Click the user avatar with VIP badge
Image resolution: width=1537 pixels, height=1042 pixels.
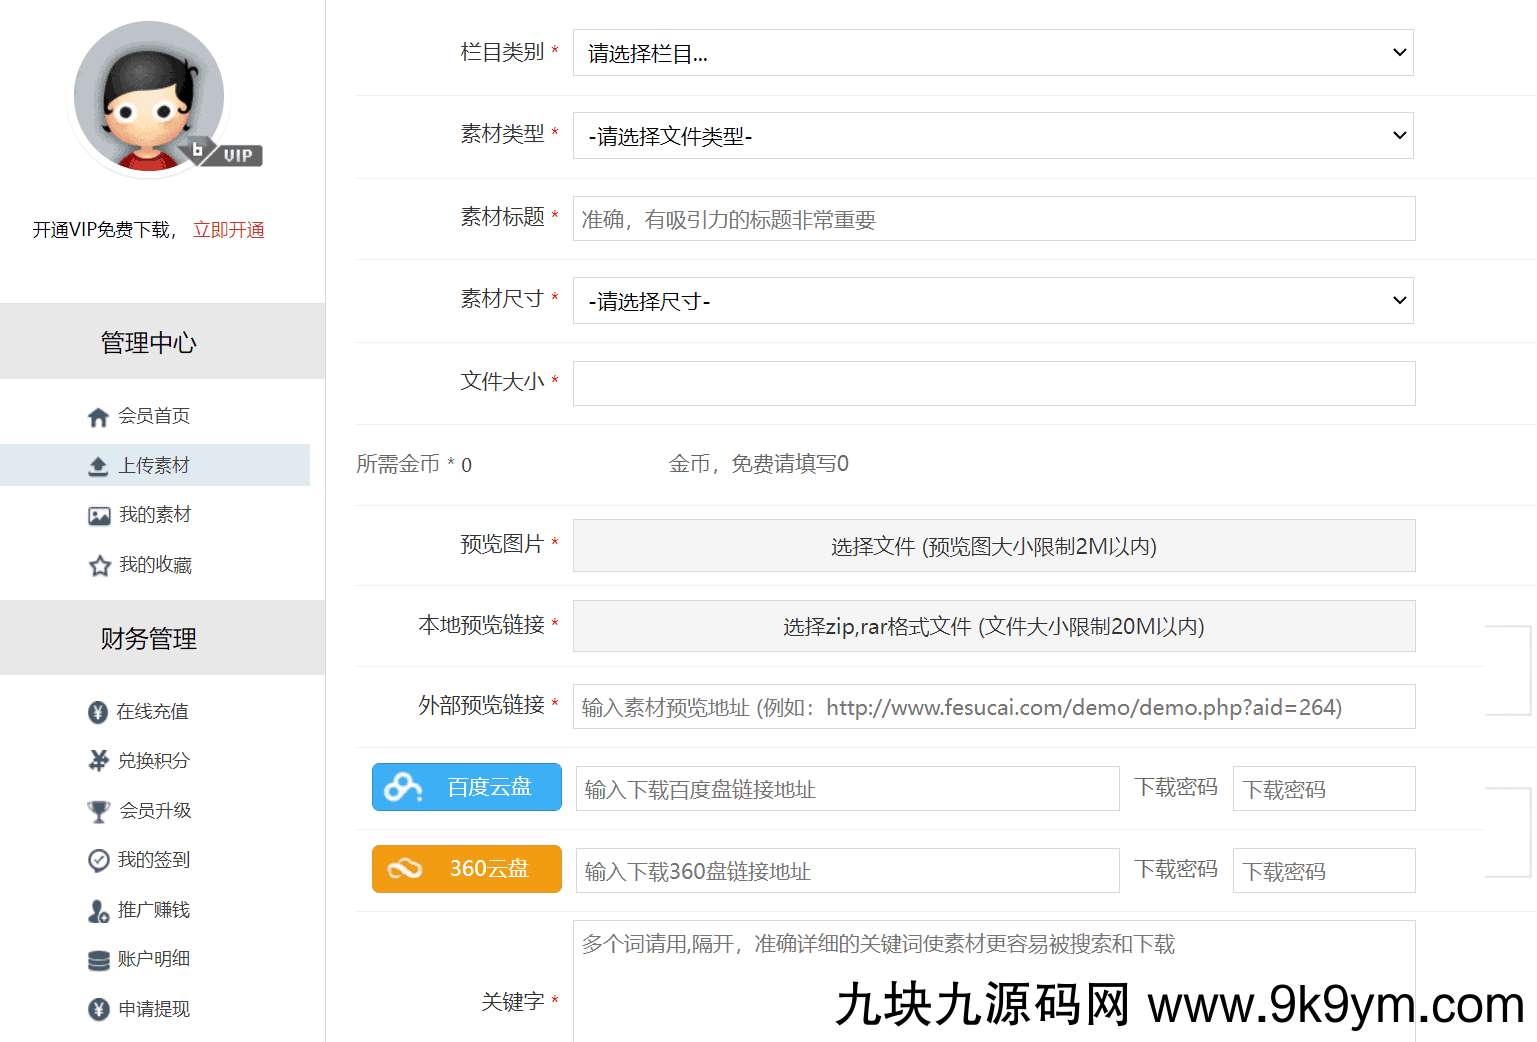point(150,97)
